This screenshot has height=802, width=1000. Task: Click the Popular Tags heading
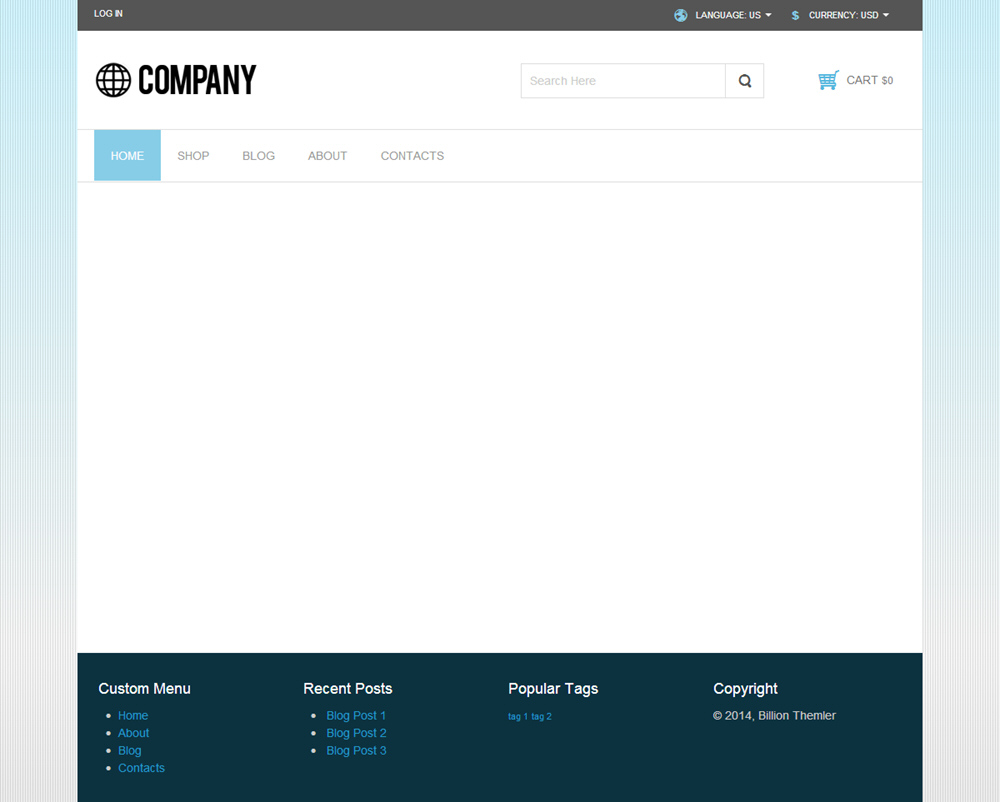coord(553,689)
